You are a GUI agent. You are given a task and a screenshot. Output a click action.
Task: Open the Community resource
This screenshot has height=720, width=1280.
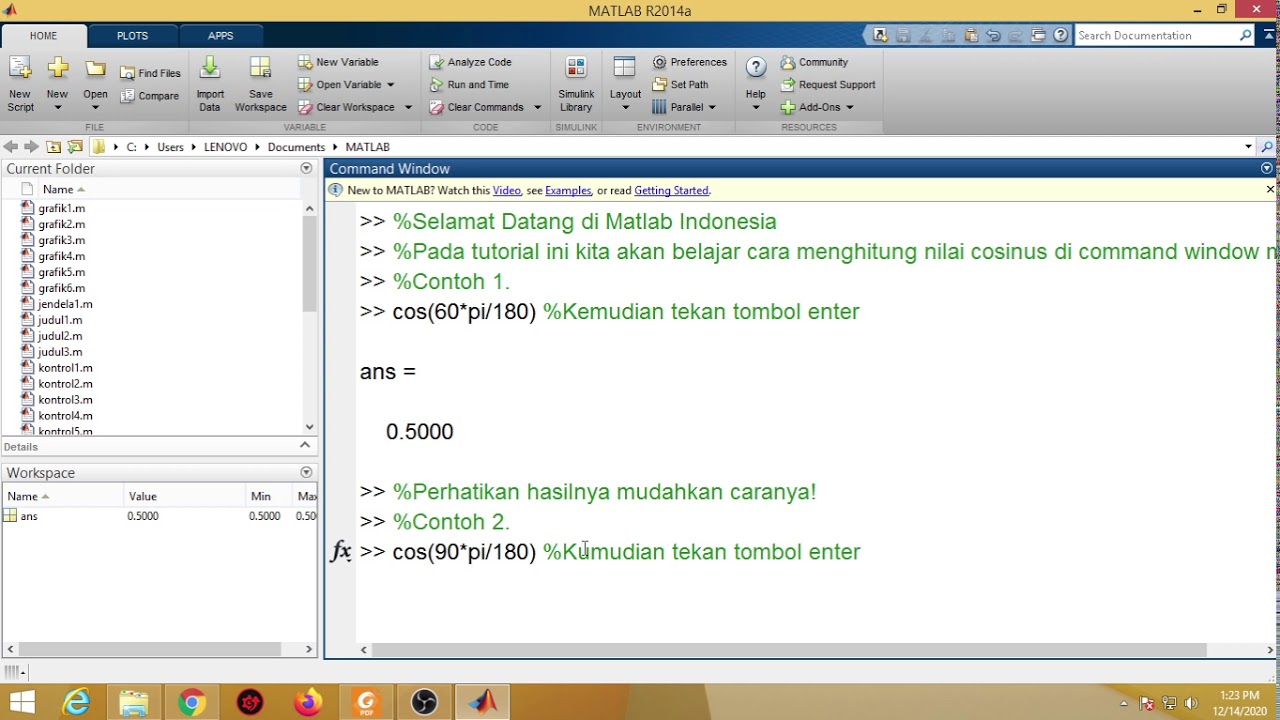pos(814,62)
